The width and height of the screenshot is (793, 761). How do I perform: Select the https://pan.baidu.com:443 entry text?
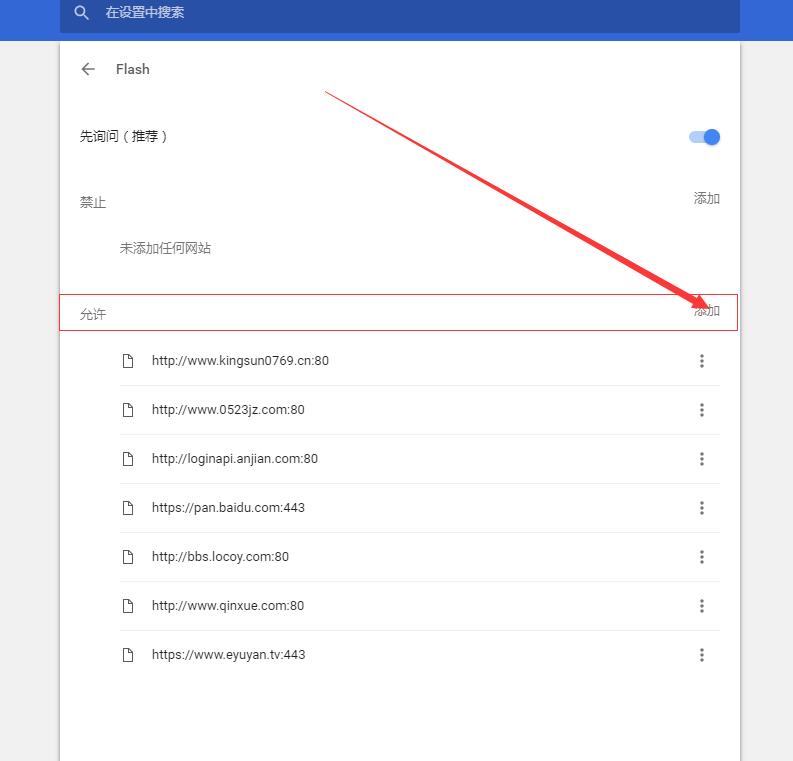pyautogui.click(x=228, y=508)
